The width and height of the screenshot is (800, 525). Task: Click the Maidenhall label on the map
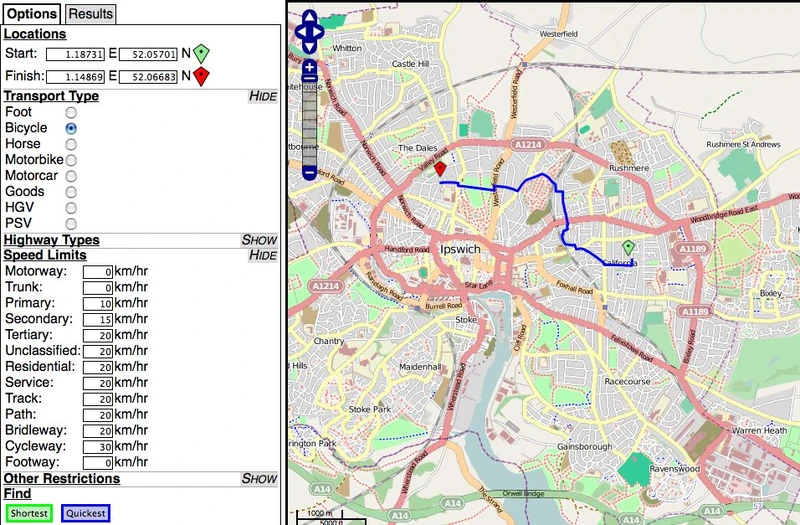tap(420, 367)
